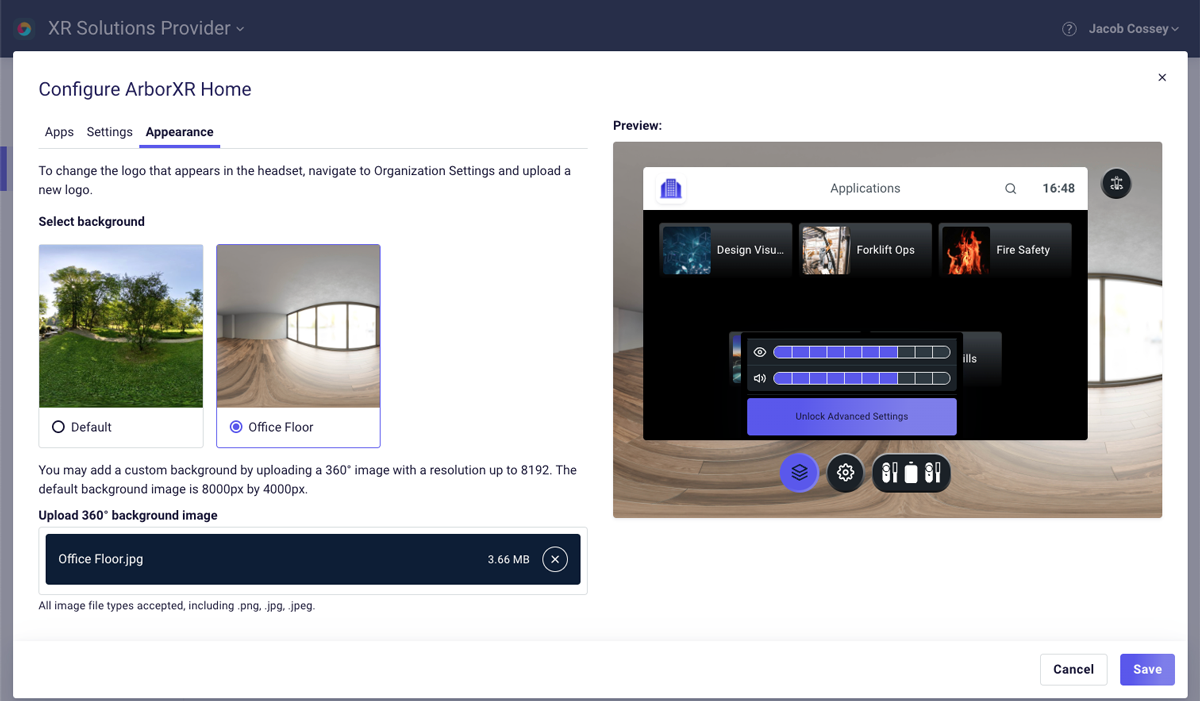Click the Applications title in the preview
This screenshot has height=701, width=1200.
pyautogui.click(x=865, y=188)
